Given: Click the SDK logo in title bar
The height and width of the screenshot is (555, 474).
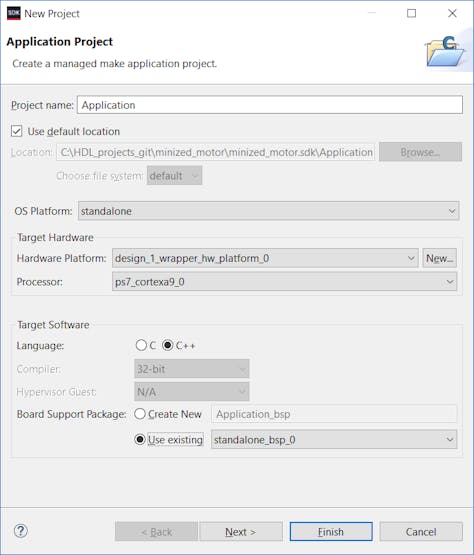Looking at the screenshot, I should [13, 13].
